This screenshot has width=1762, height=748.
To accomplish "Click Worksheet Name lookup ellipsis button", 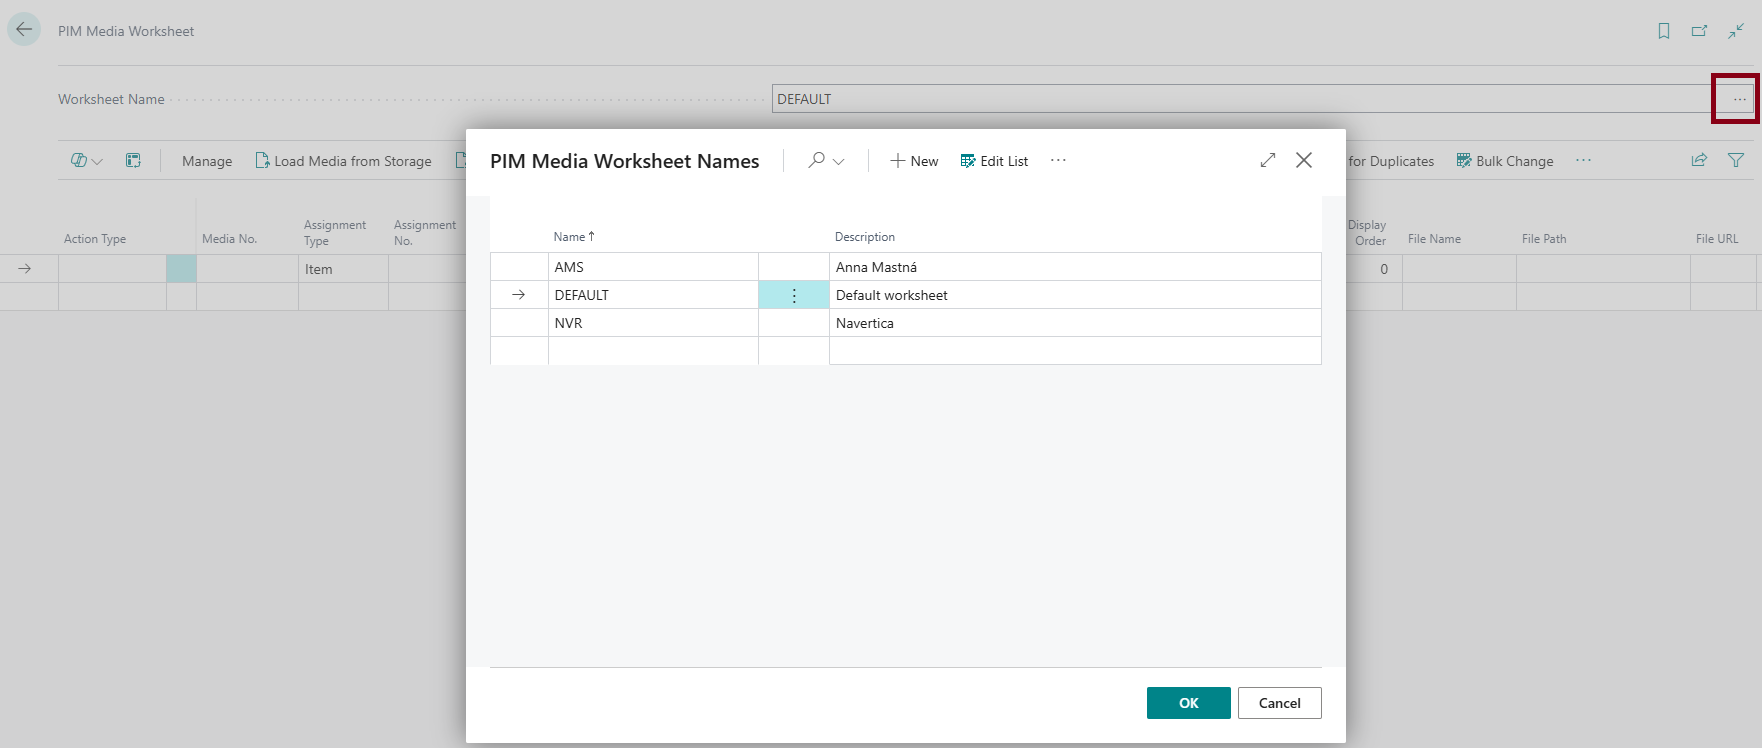I will click(1739, 99).
